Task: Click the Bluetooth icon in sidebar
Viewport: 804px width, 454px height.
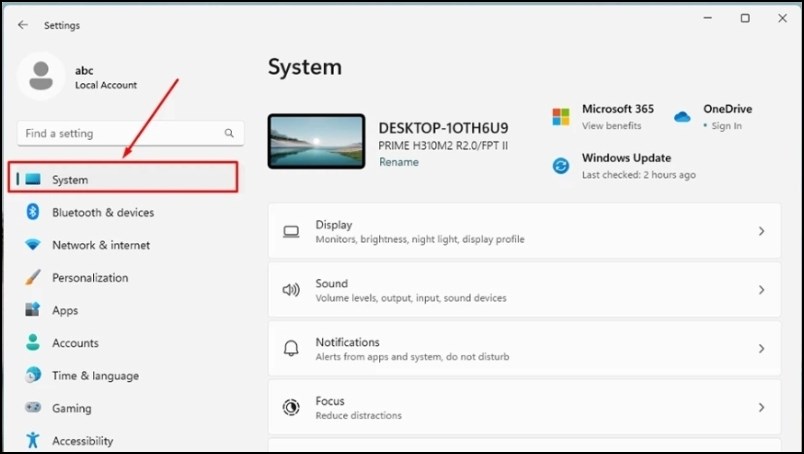Action: [x=33, y=211]
